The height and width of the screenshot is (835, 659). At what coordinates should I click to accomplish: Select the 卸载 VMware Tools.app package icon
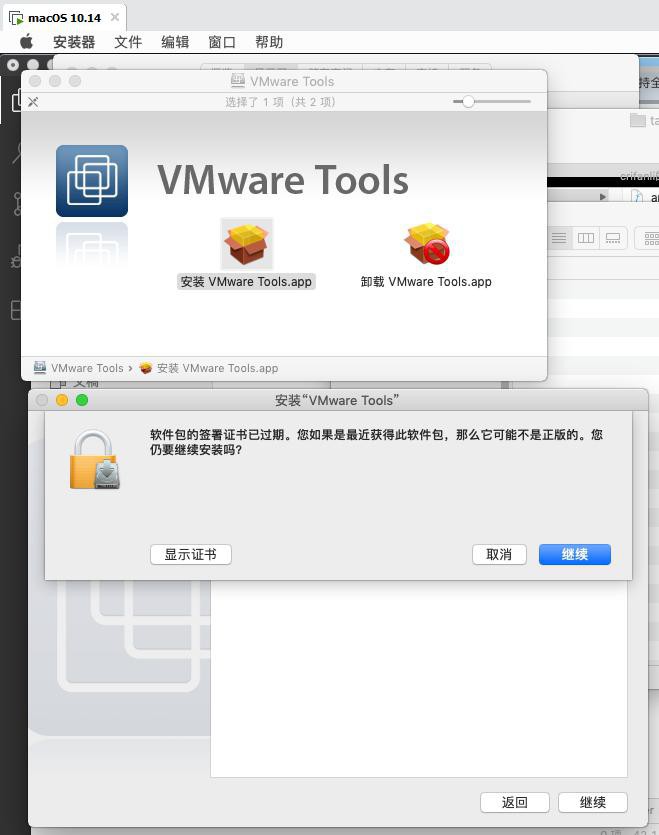coord(426,244)
